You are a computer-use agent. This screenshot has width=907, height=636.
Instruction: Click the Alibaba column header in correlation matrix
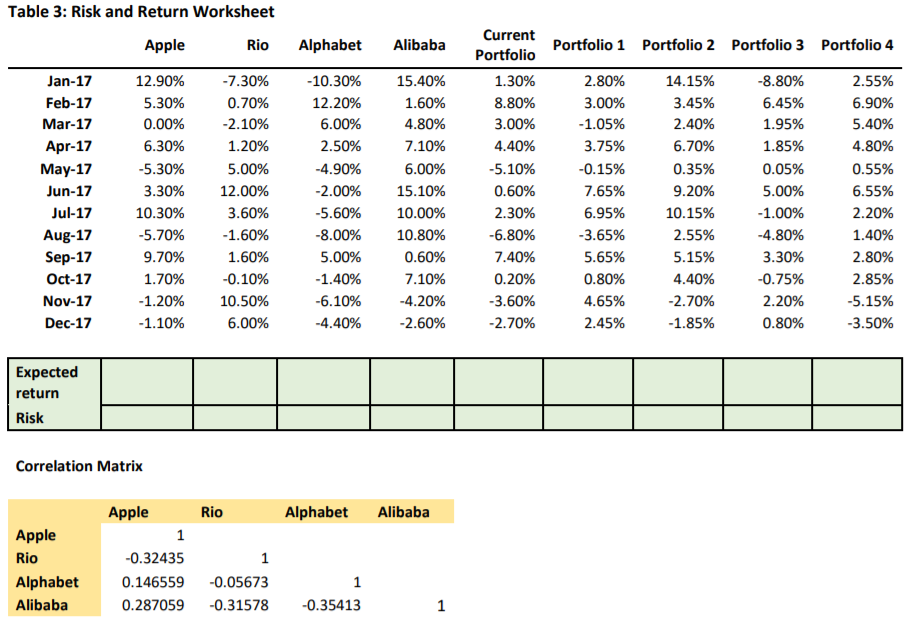403,512
